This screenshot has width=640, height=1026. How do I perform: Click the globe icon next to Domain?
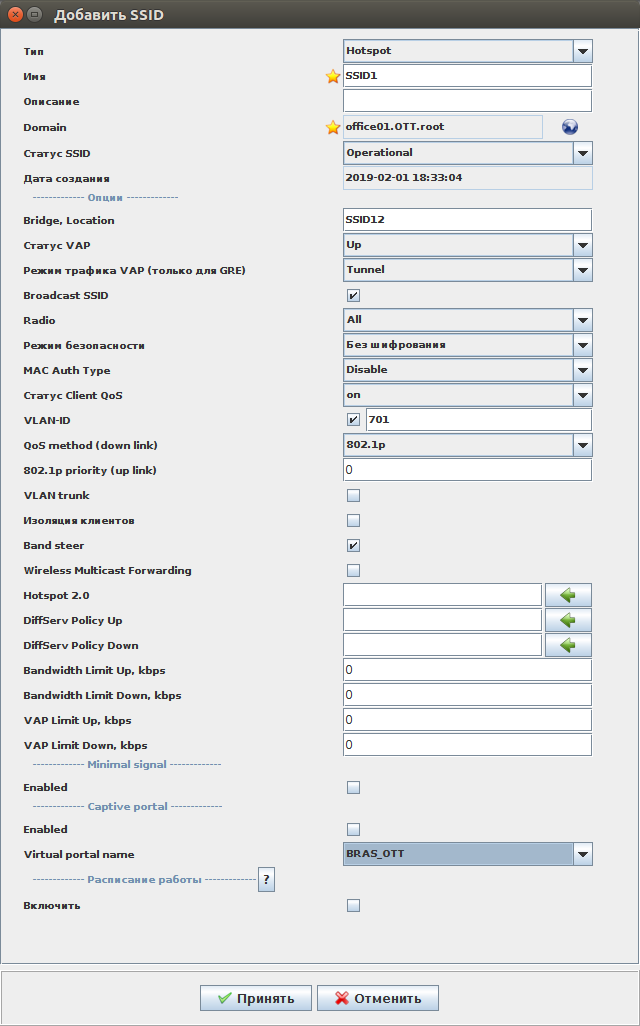tap(570, 127)
